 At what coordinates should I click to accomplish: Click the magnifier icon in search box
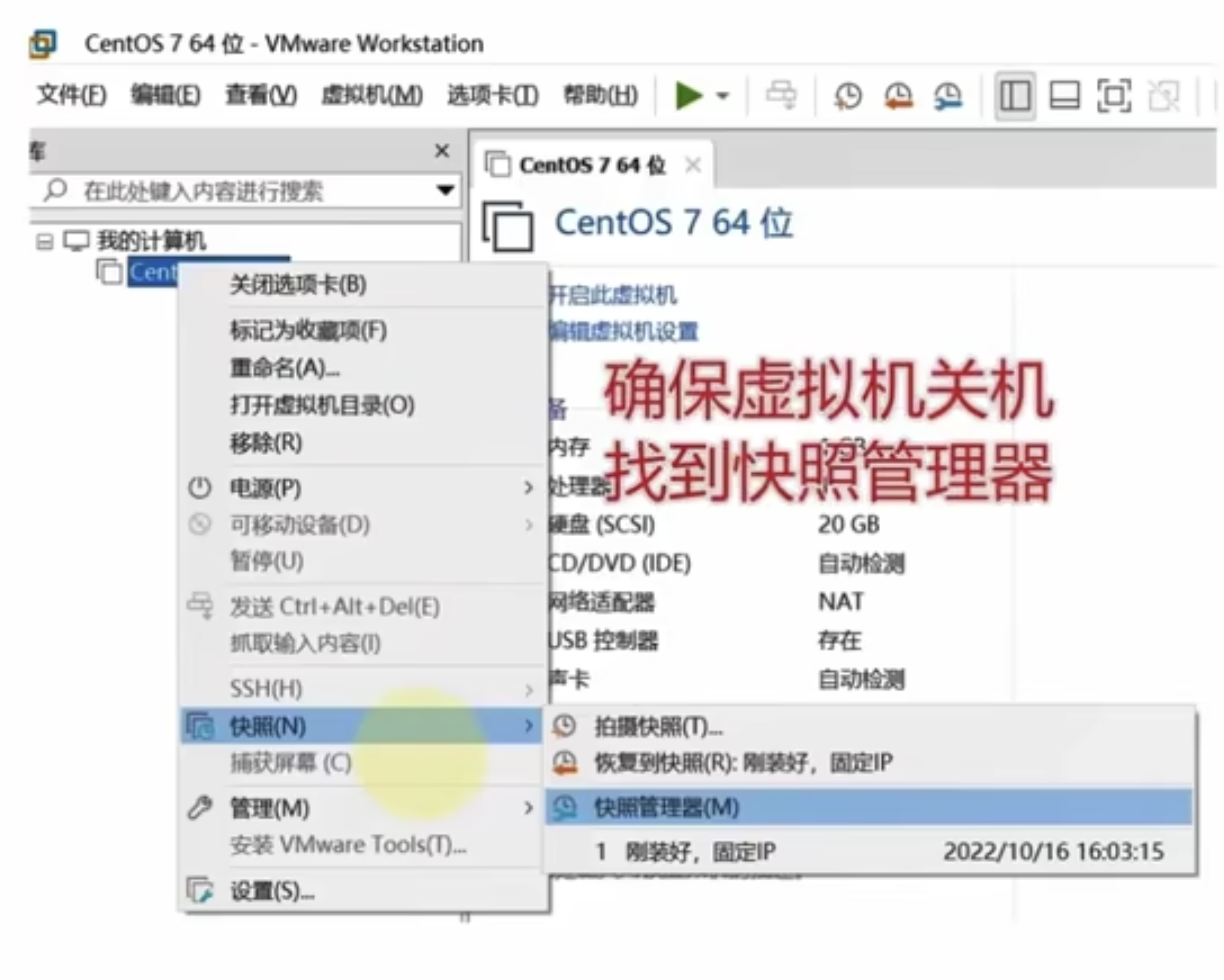55,190
